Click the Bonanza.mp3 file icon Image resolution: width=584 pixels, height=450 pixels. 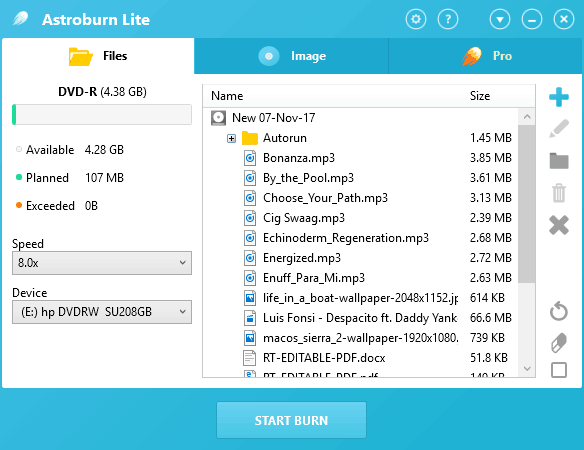[x=250, y=158]
